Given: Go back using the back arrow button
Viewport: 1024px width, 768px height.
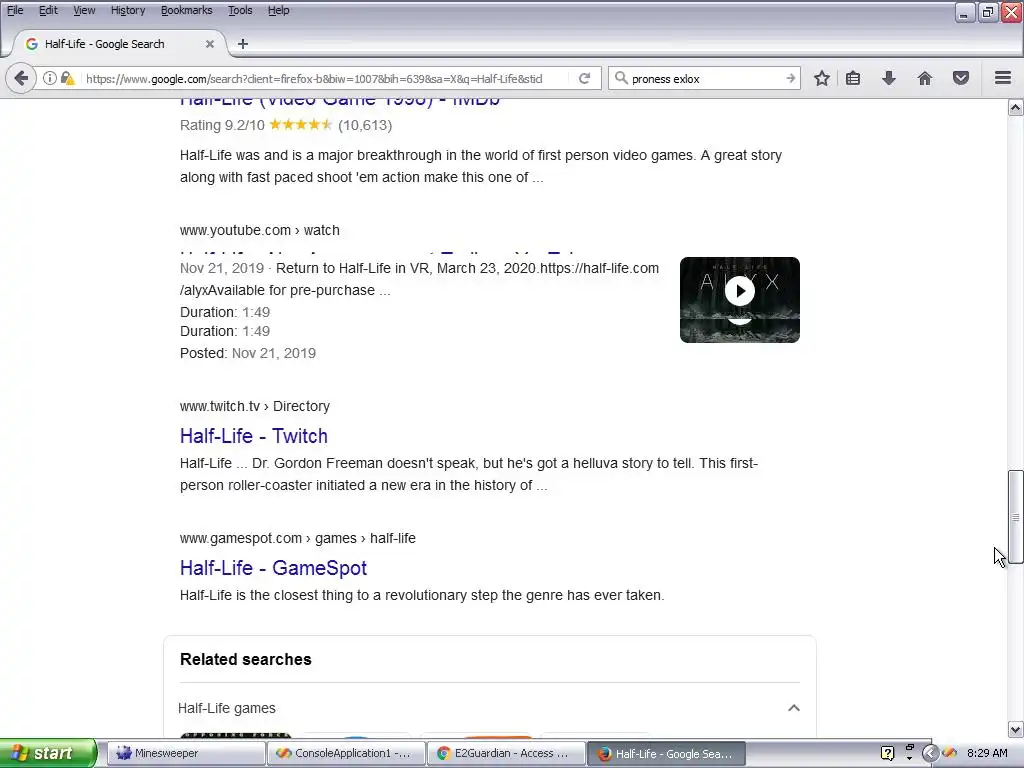Looking at the screenshot, I should (21, 78).
